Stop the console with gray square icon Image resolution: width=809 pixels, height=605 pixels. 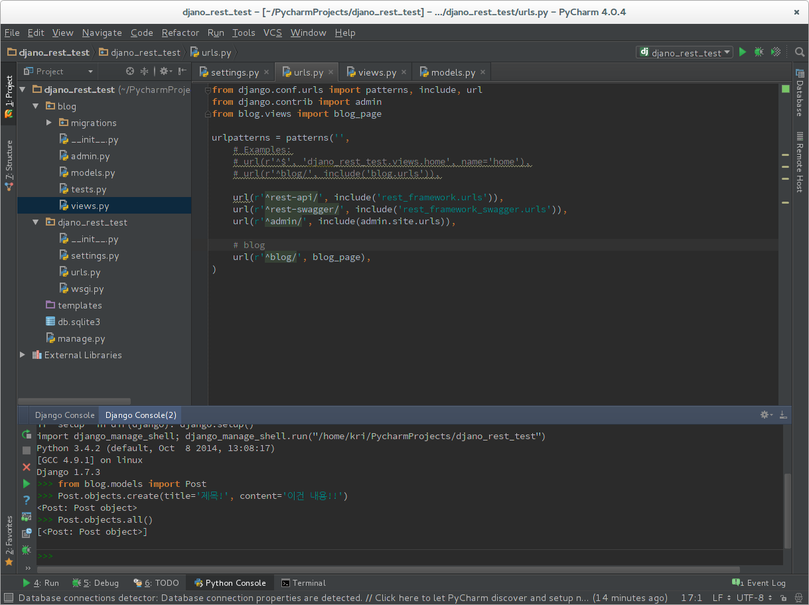point(26,450)
